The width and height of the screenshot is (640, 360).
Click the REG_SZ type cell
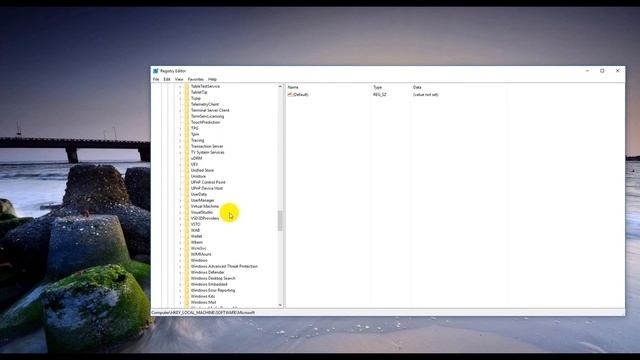[x=380, y=94]
